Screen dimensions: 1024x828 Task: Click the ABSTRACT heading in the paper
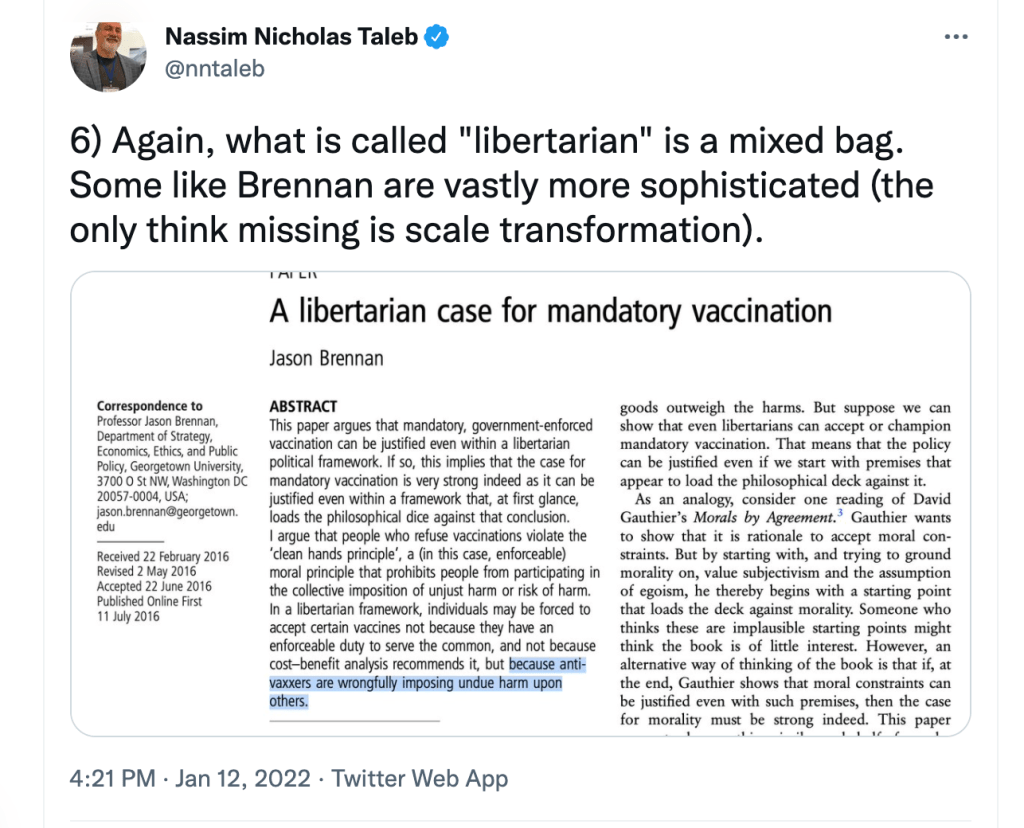click(304, 408)
